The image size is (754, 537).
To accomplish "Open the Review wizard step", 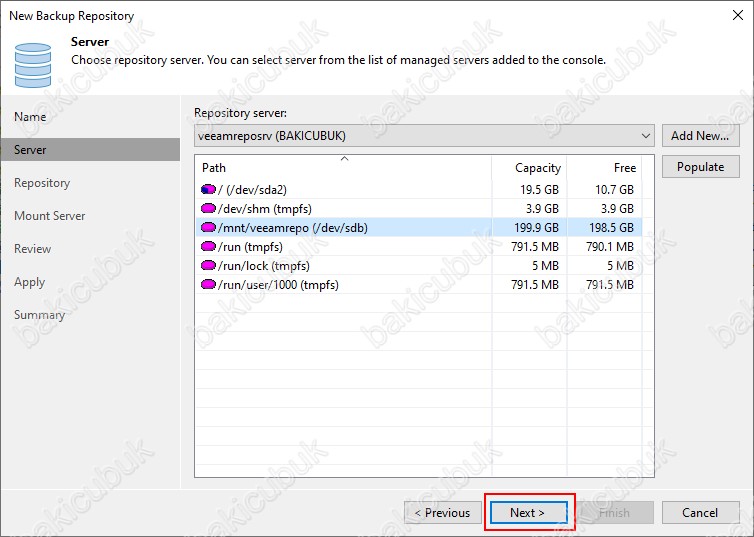I will tap(32, 249).
